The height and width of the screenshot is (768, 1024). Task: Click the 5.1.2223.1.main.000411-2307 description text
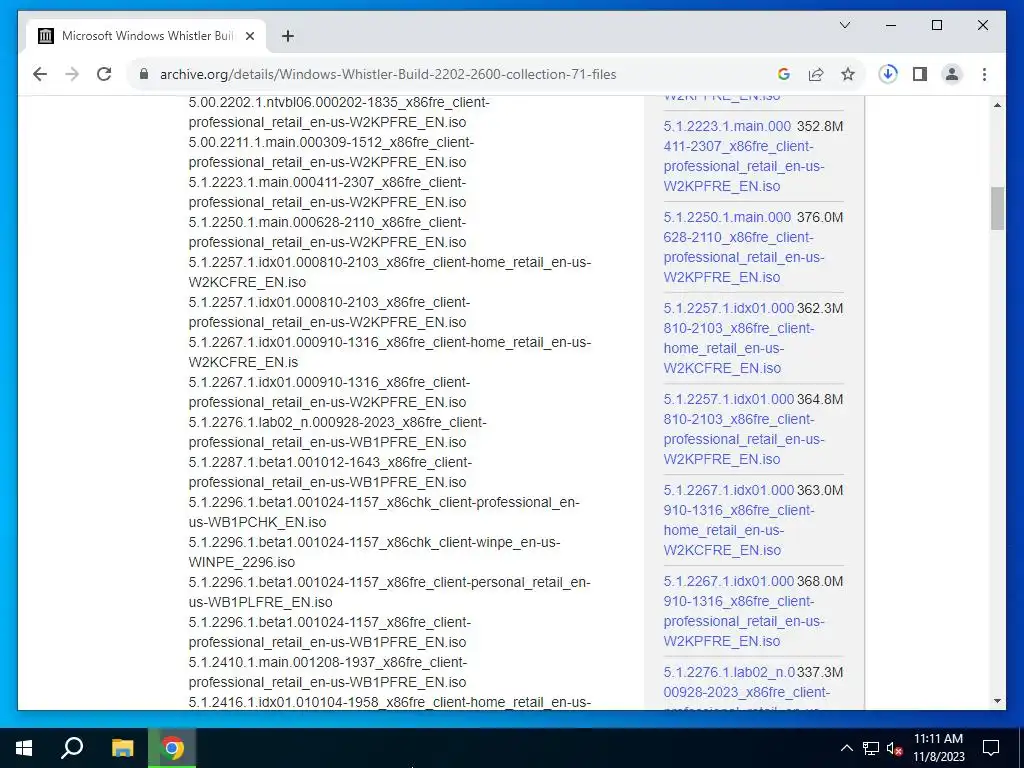tap(327, 192)
